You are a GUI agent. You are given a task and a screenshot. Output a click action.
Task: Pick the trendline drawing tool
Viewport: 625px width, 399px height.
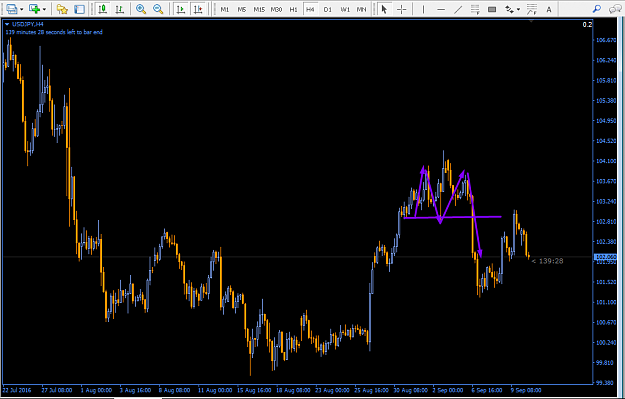coord(458,9)
